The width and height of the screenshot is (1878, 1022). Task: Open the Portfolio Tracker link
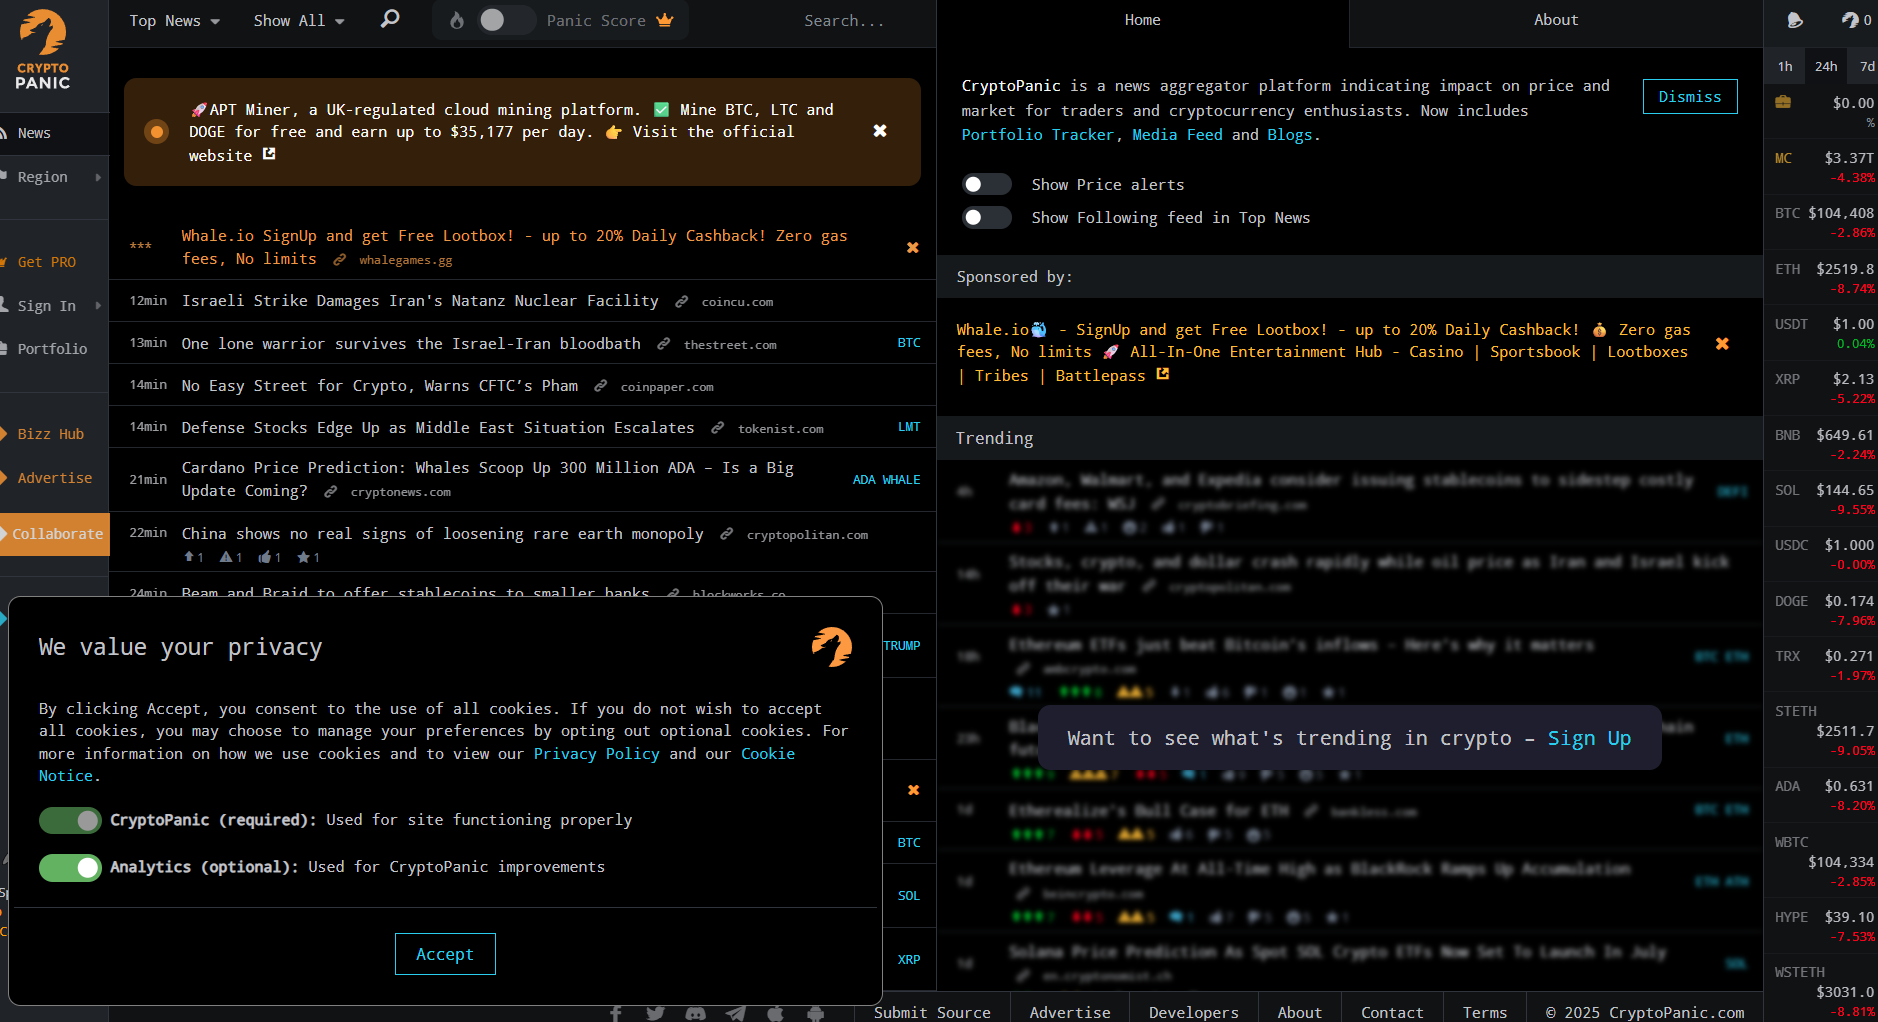click(1037, 135)
